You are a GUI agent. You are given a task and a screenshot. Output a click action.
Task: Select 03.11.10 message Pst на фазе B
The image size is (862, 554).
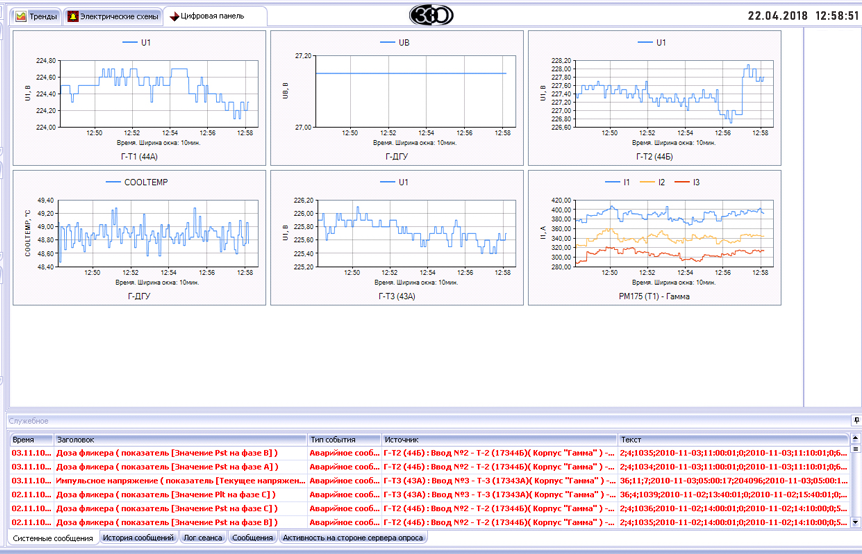click(430, 453)
